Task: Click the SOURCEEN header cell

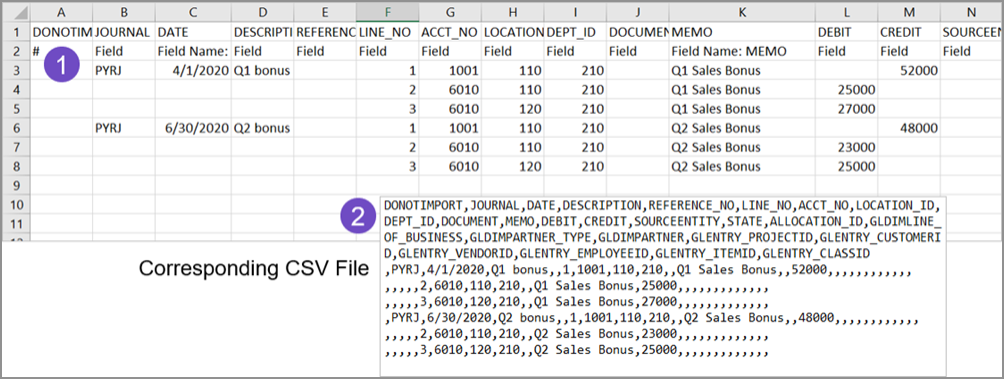Action: [972, 31]
